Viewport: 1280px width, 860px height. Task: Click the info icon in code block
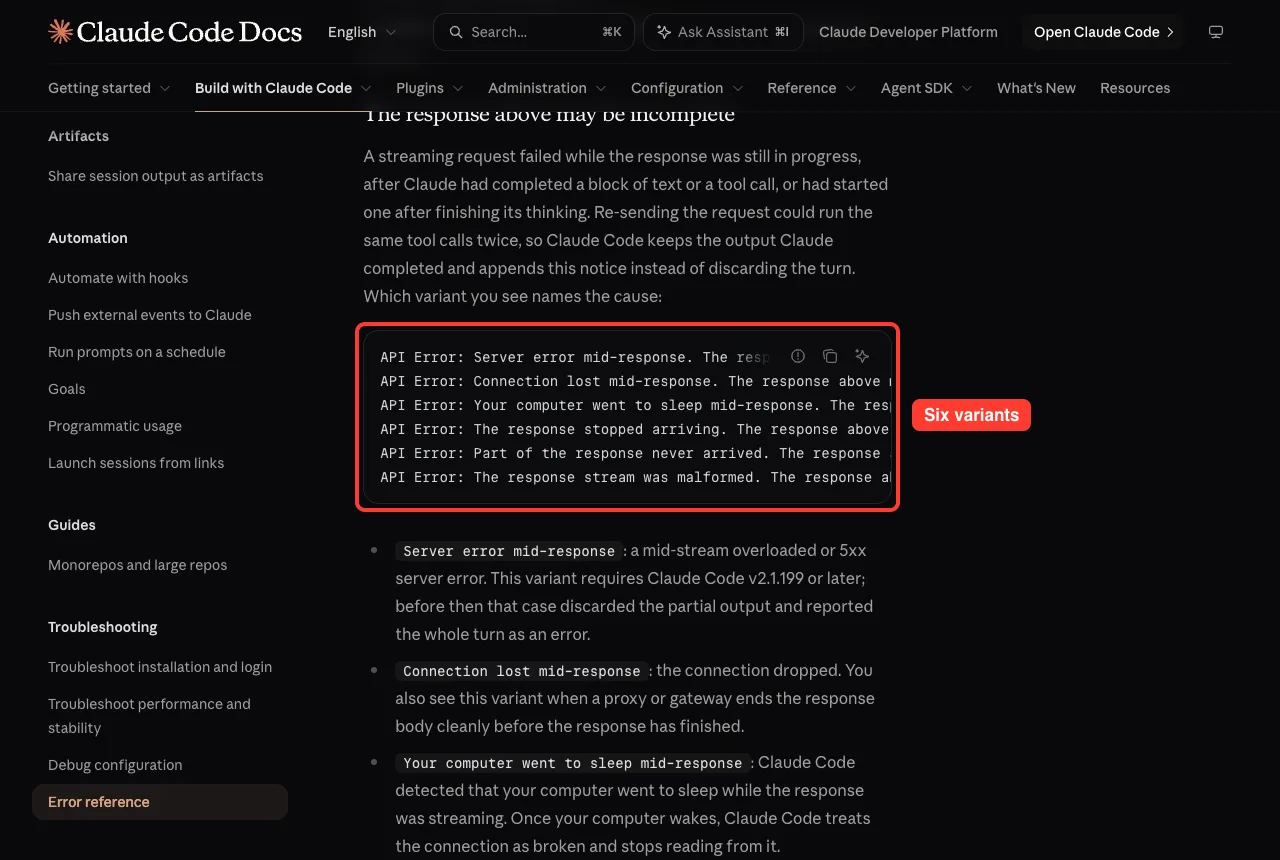[x=798, y=356]
